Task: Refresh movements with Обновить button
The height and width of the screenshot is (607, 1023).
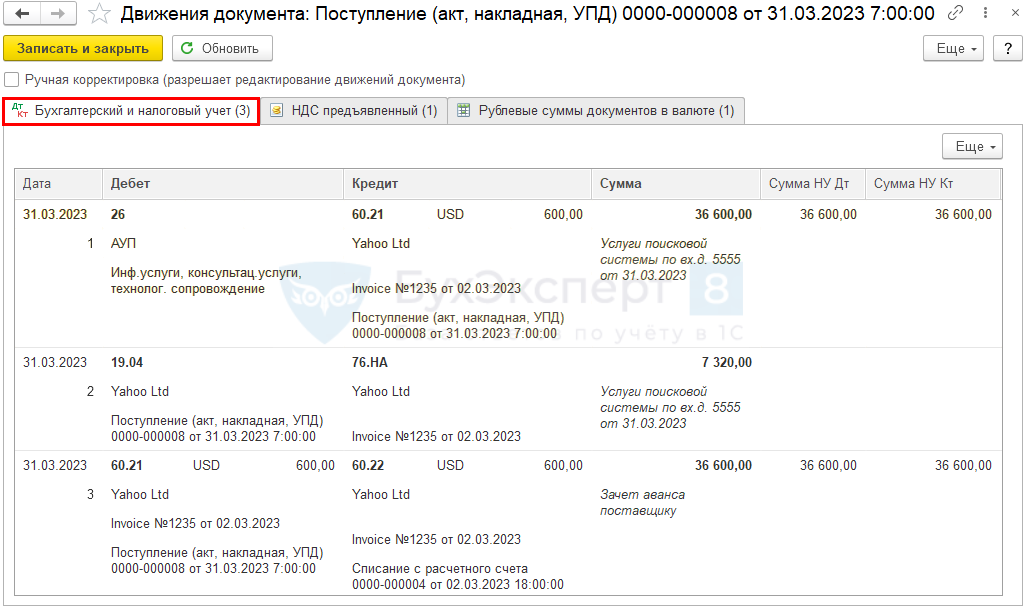Action: coord(222,48)
